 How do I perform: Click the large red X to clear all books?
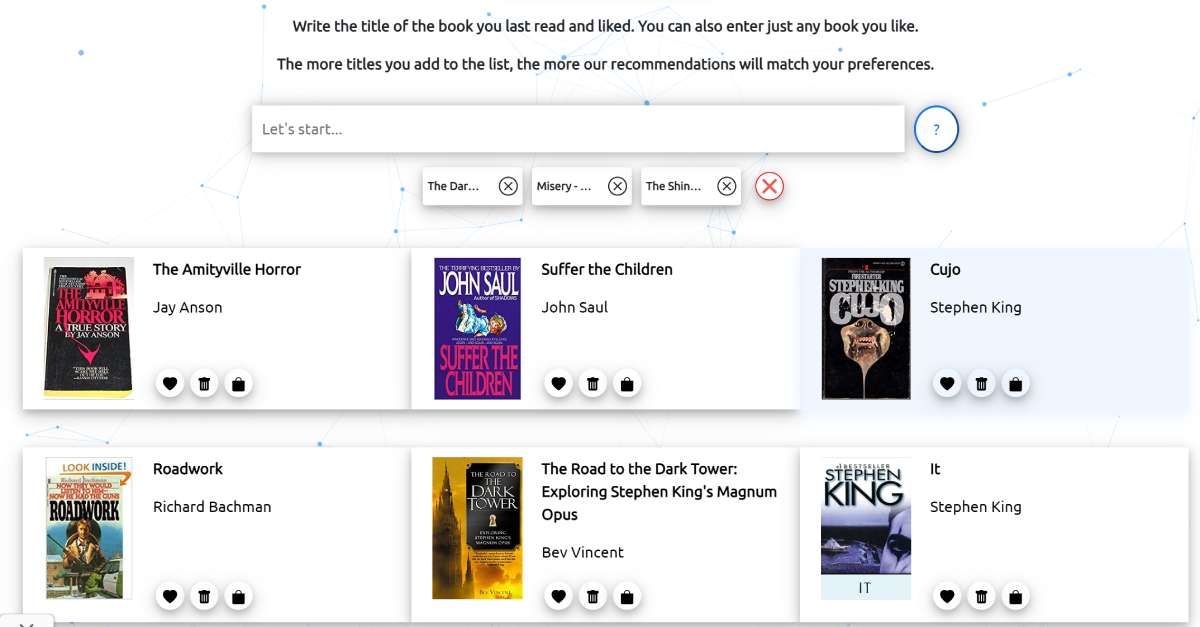click(x=768, y=186)
